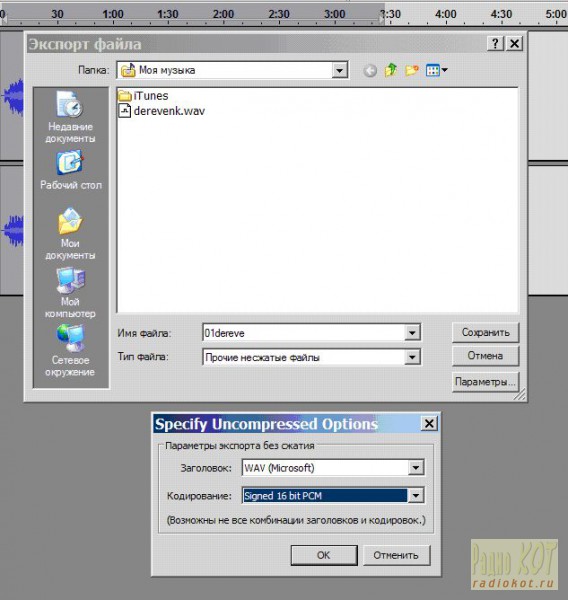Viewport: 568px width, 600px height.
Task: Confirm the options with OK
Action: pyautogui.click(x=324, y=555)
